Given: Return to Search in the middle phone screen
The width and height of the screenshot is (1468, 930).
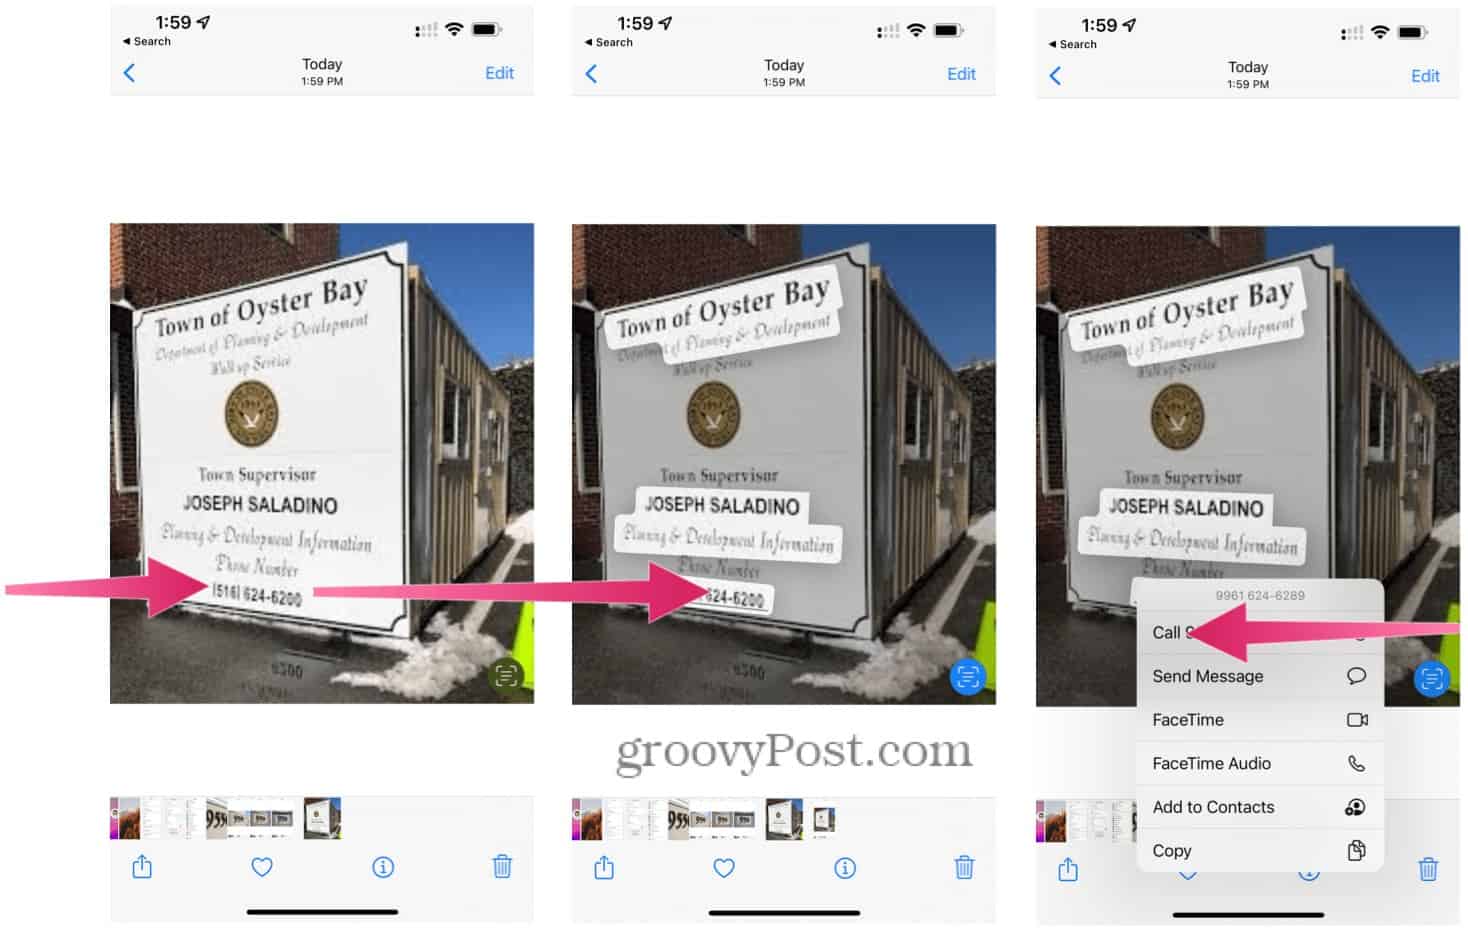Looking at the screenshot, I should [609, 42].
